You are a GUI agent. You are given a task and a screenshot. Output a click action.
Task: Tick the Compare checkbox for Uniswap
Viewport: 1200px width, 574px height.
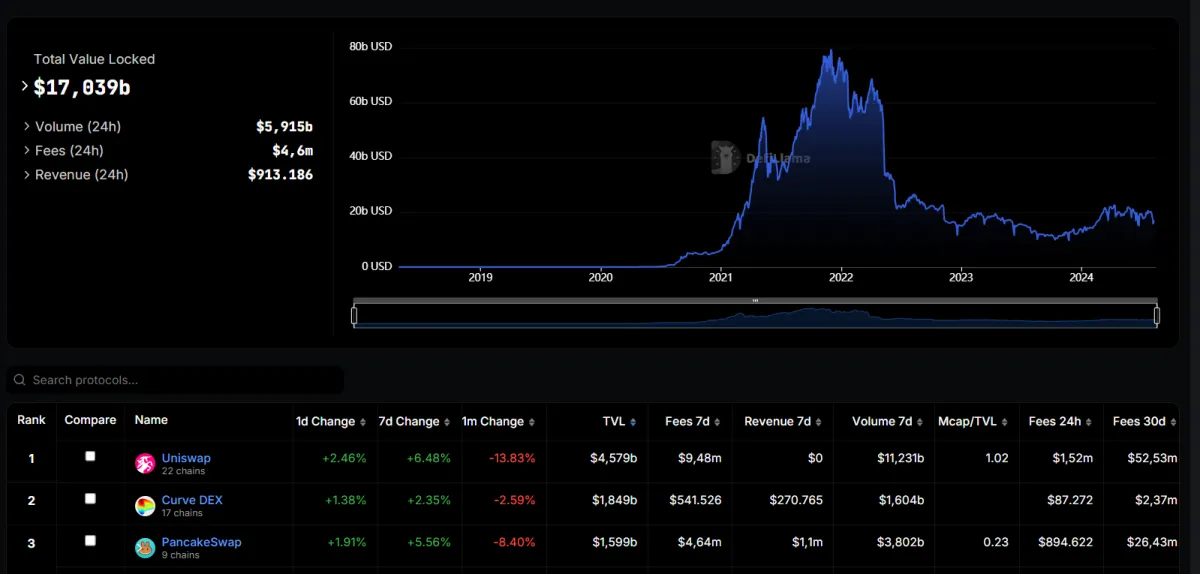click(90, 456)
